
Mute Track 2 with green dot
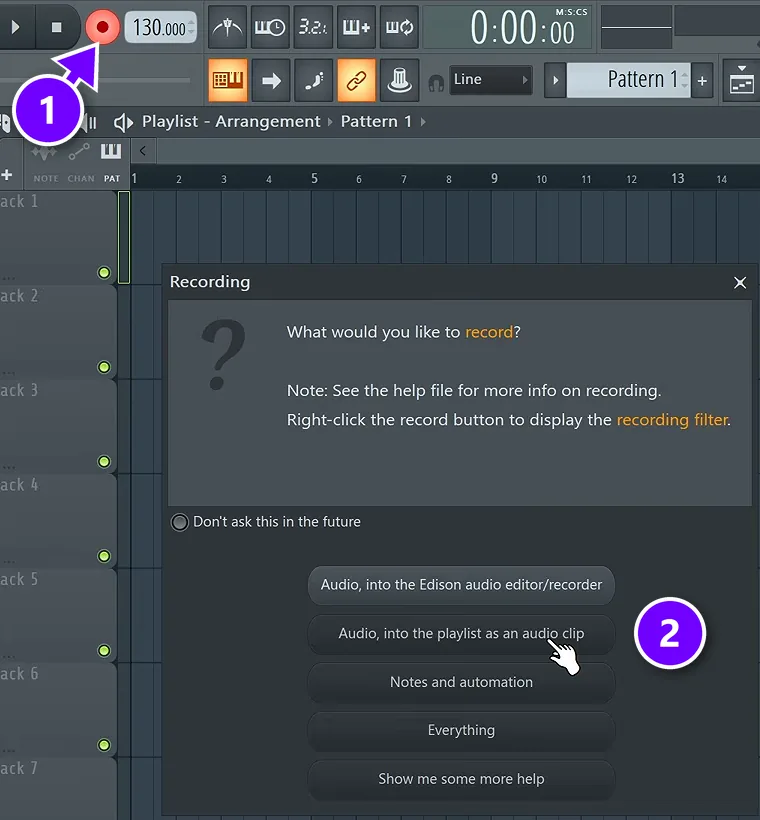click(x=104, y=367)
